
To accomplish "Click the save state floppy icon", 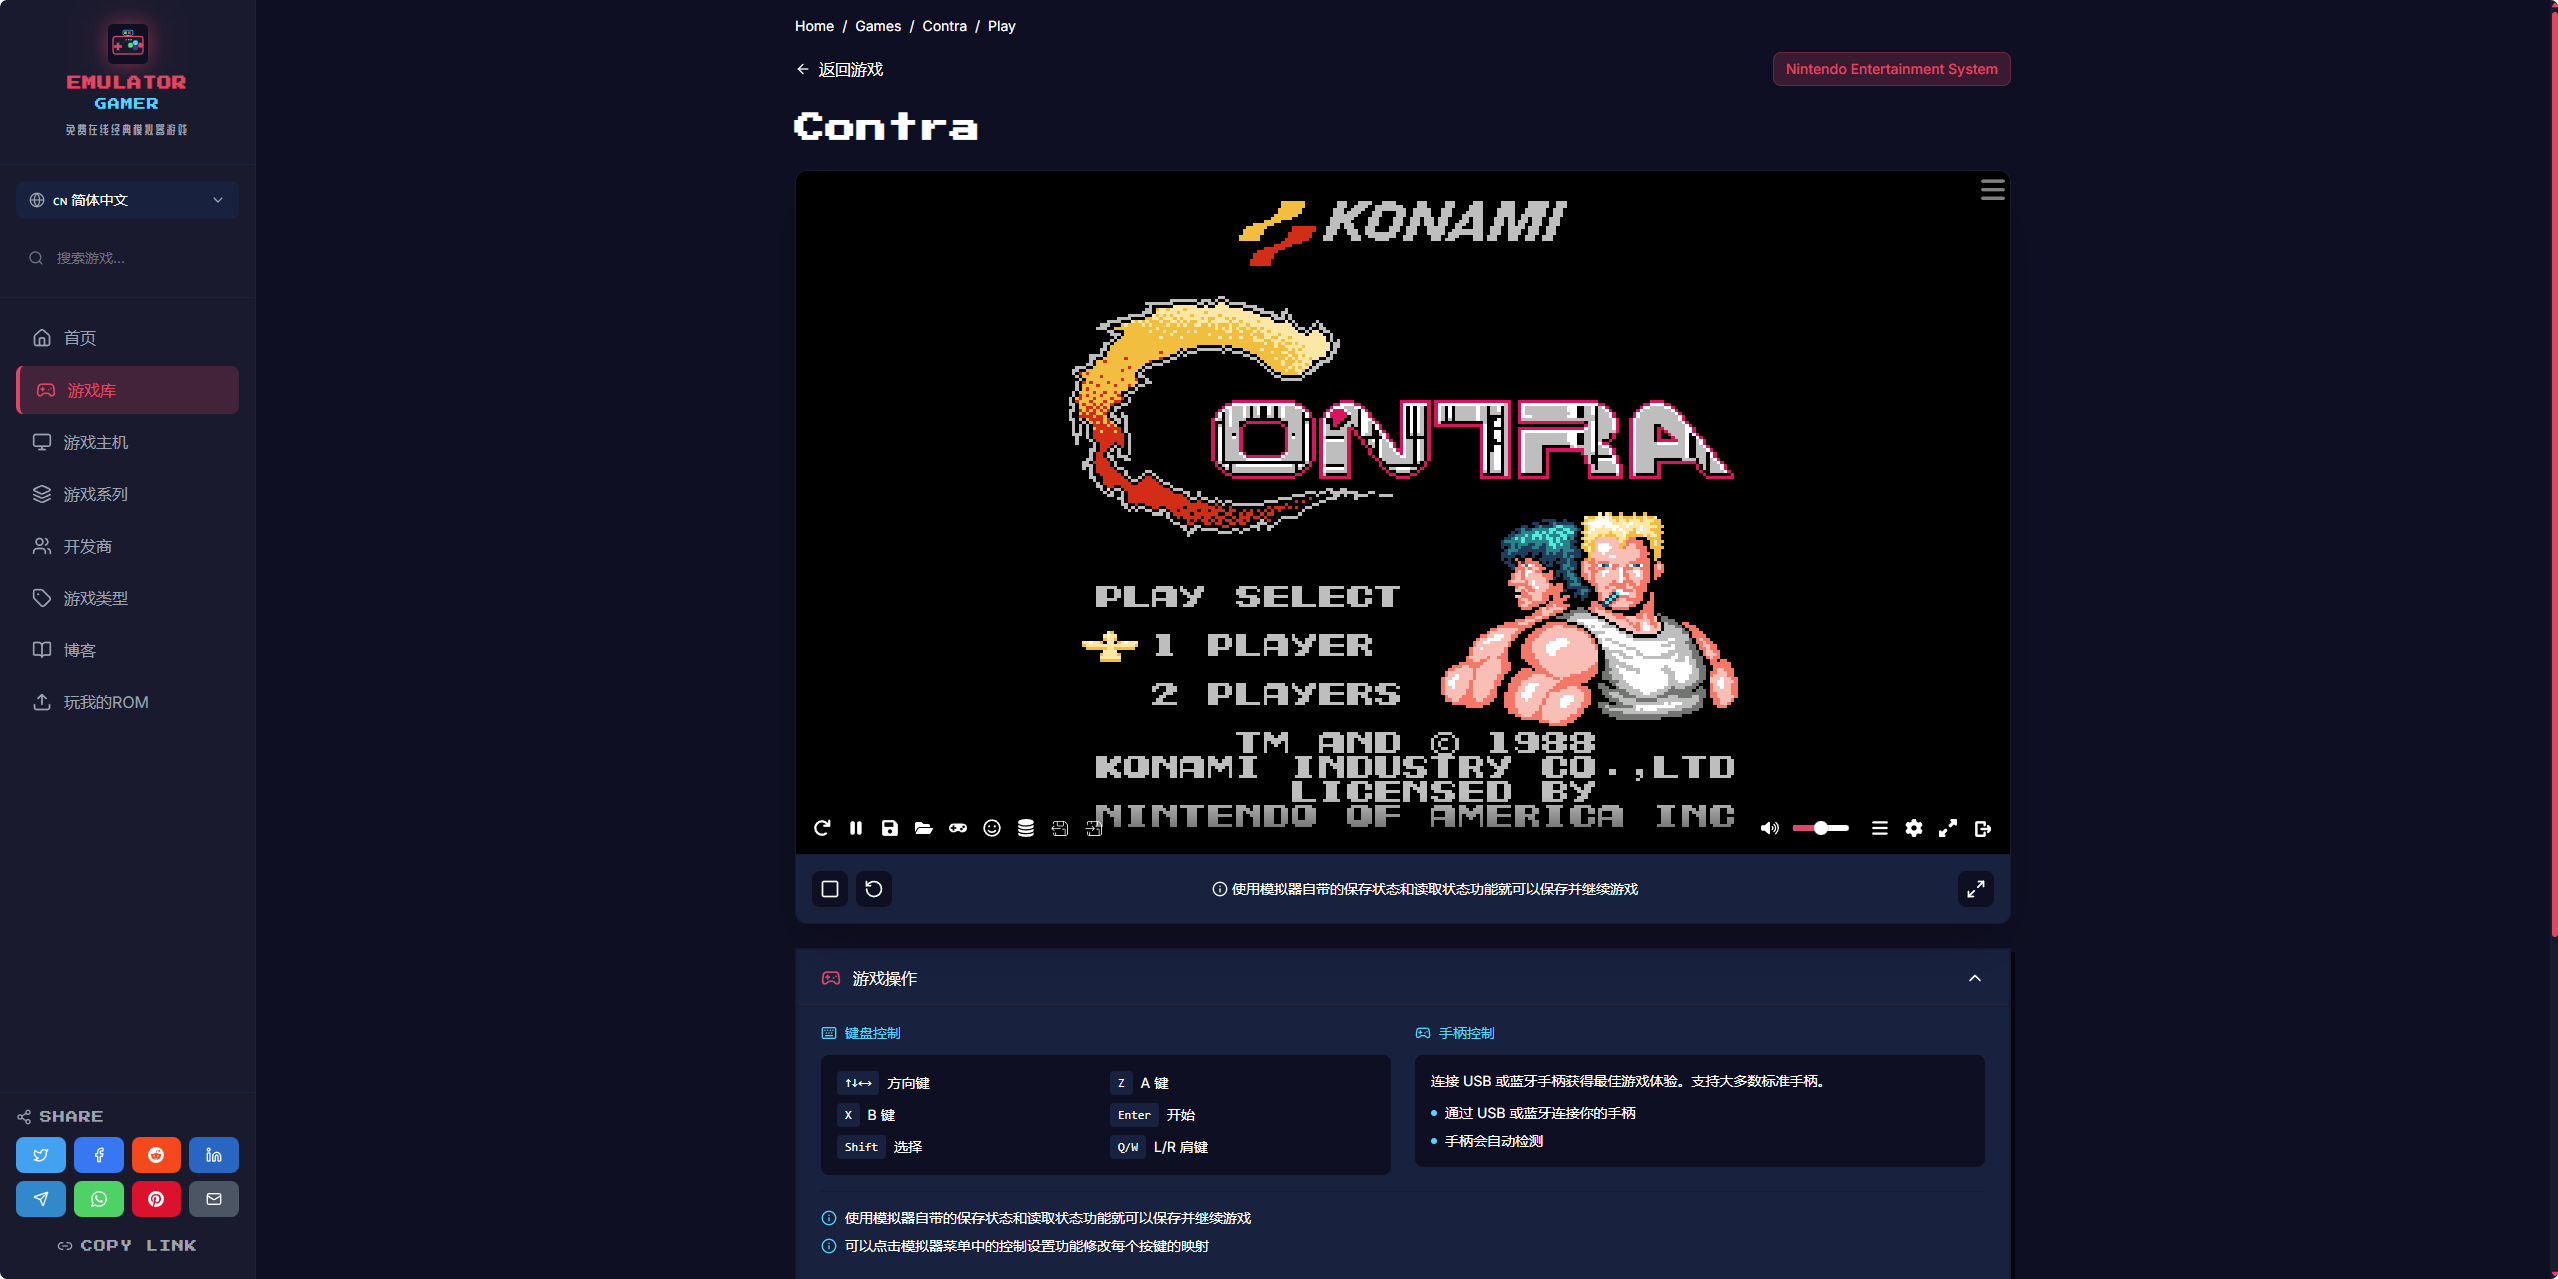I will pyautogui.click(x=890, y=828).
